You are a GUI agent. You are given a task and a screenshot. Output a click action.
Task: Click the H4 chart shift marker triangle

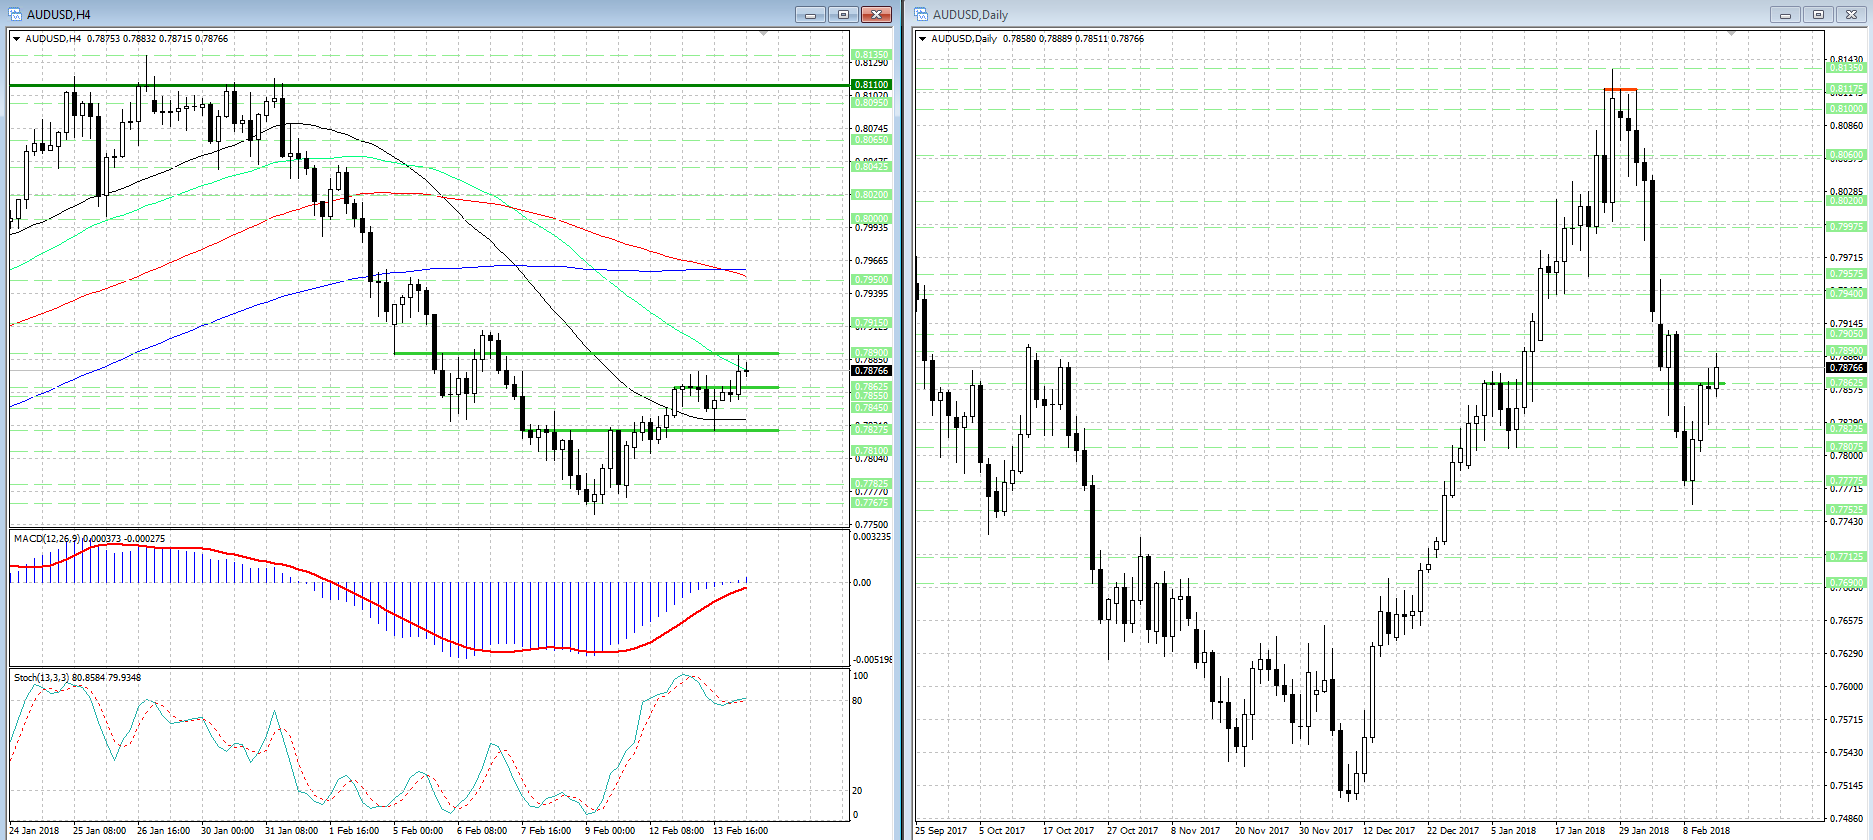coord(764,34)
